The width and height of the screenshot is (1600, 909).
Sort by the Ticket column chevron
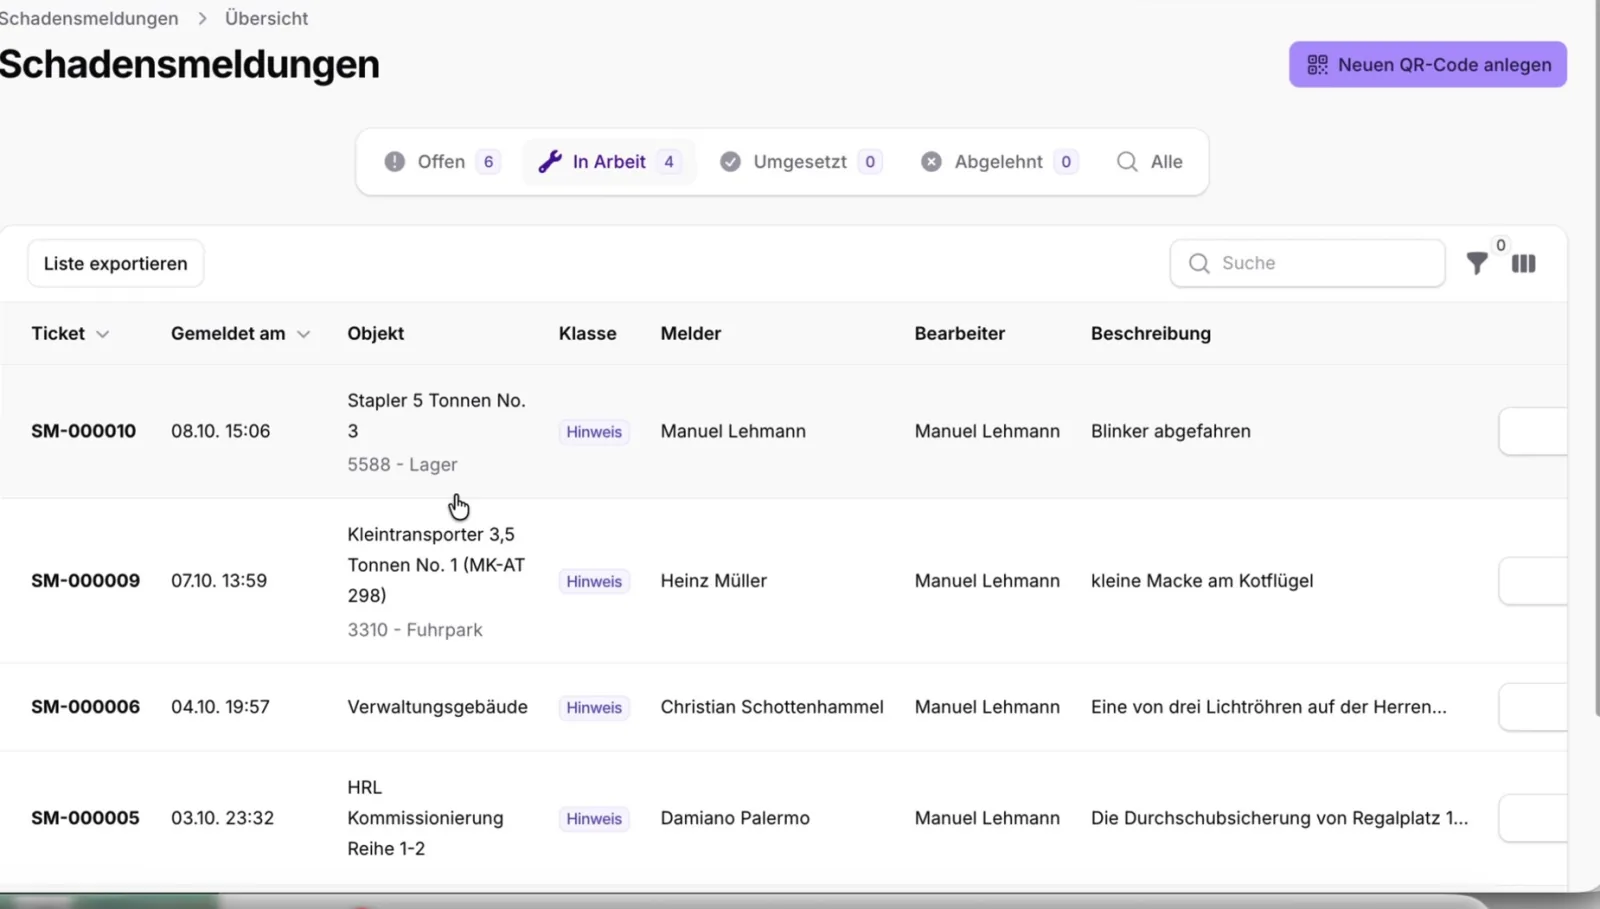pyautogui.click(x=102, y=334)
